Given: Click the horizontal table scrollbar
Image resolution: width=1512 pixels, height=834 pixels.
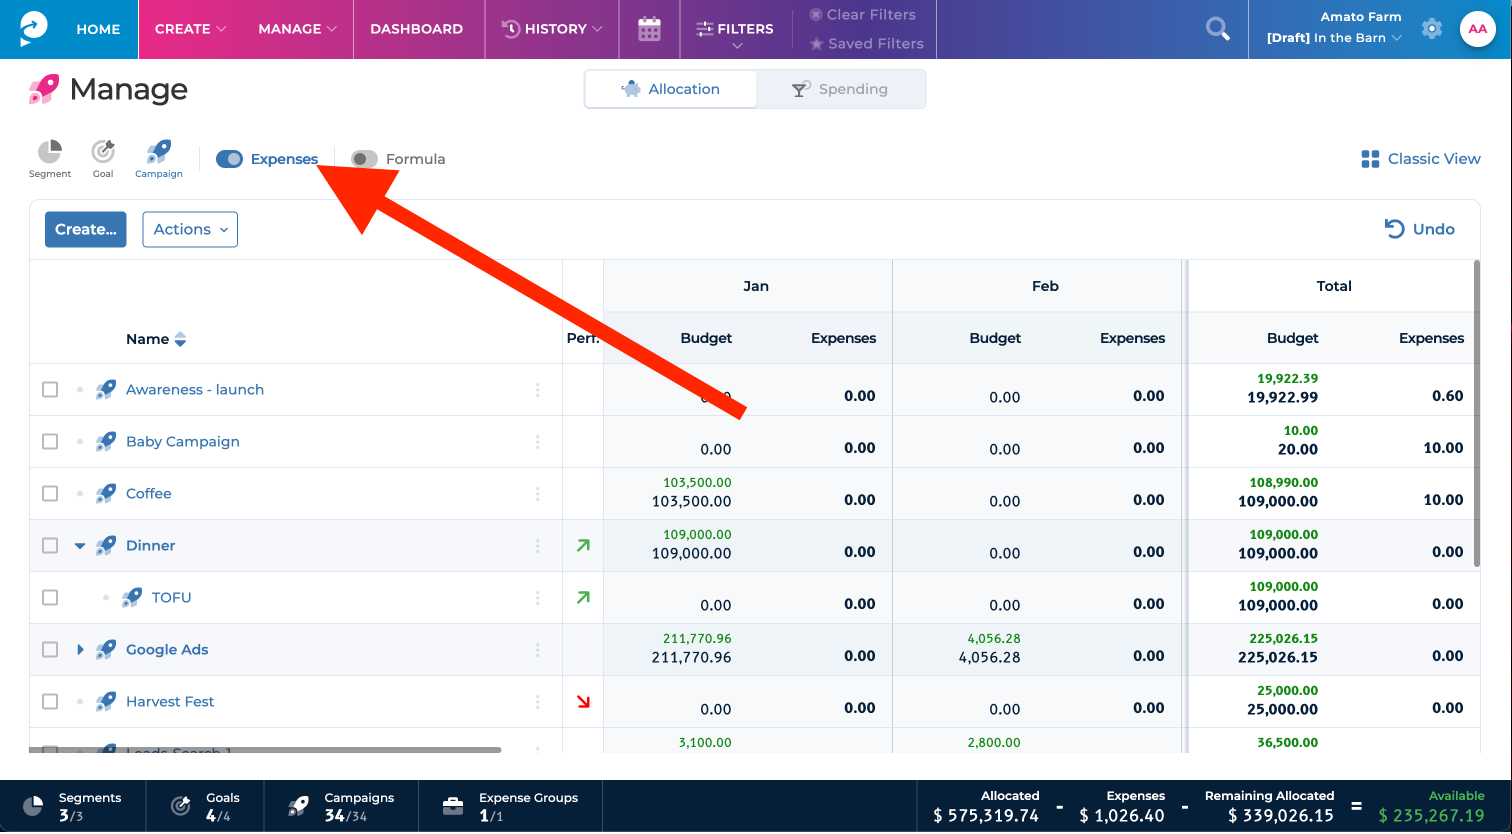Looking at the screenshot, I should click(265, 749).
